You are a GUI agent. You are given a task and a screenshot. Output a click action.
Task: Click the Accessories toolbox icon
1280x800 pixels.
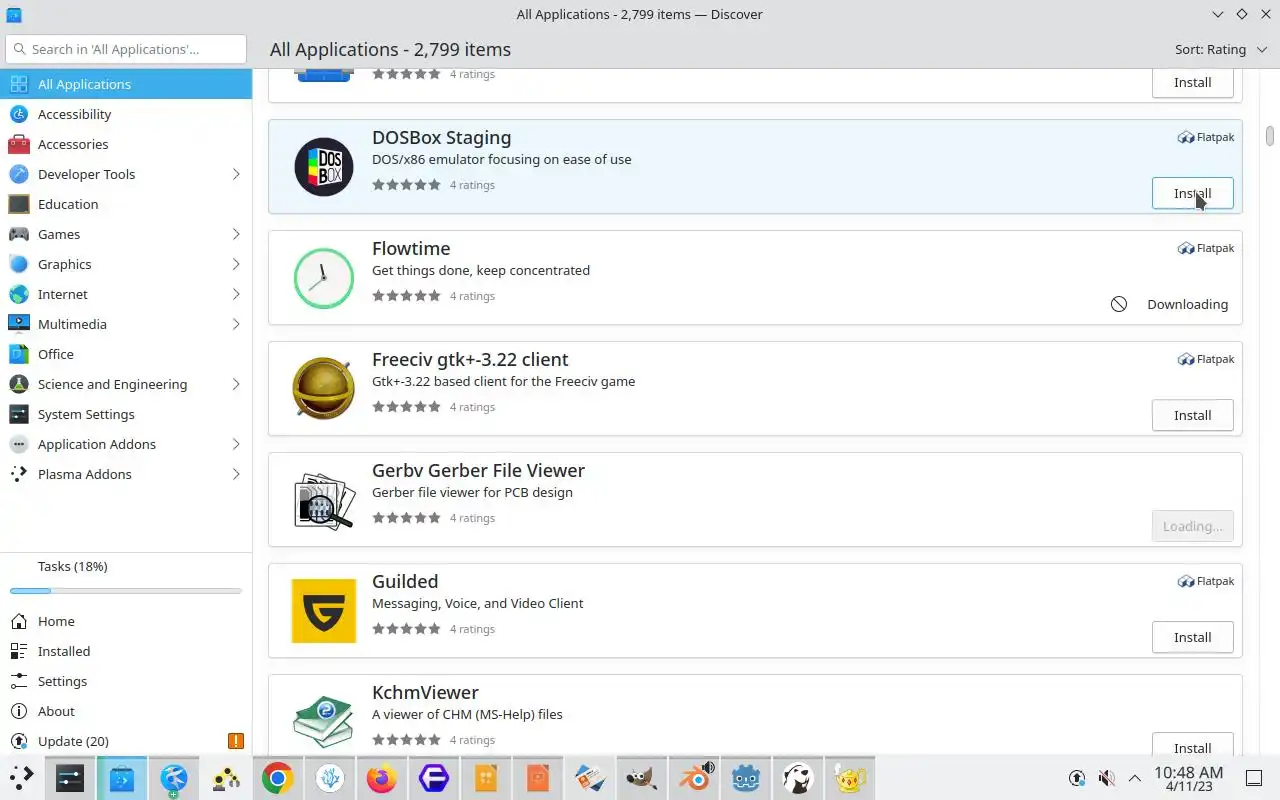(x=18, y=144)
